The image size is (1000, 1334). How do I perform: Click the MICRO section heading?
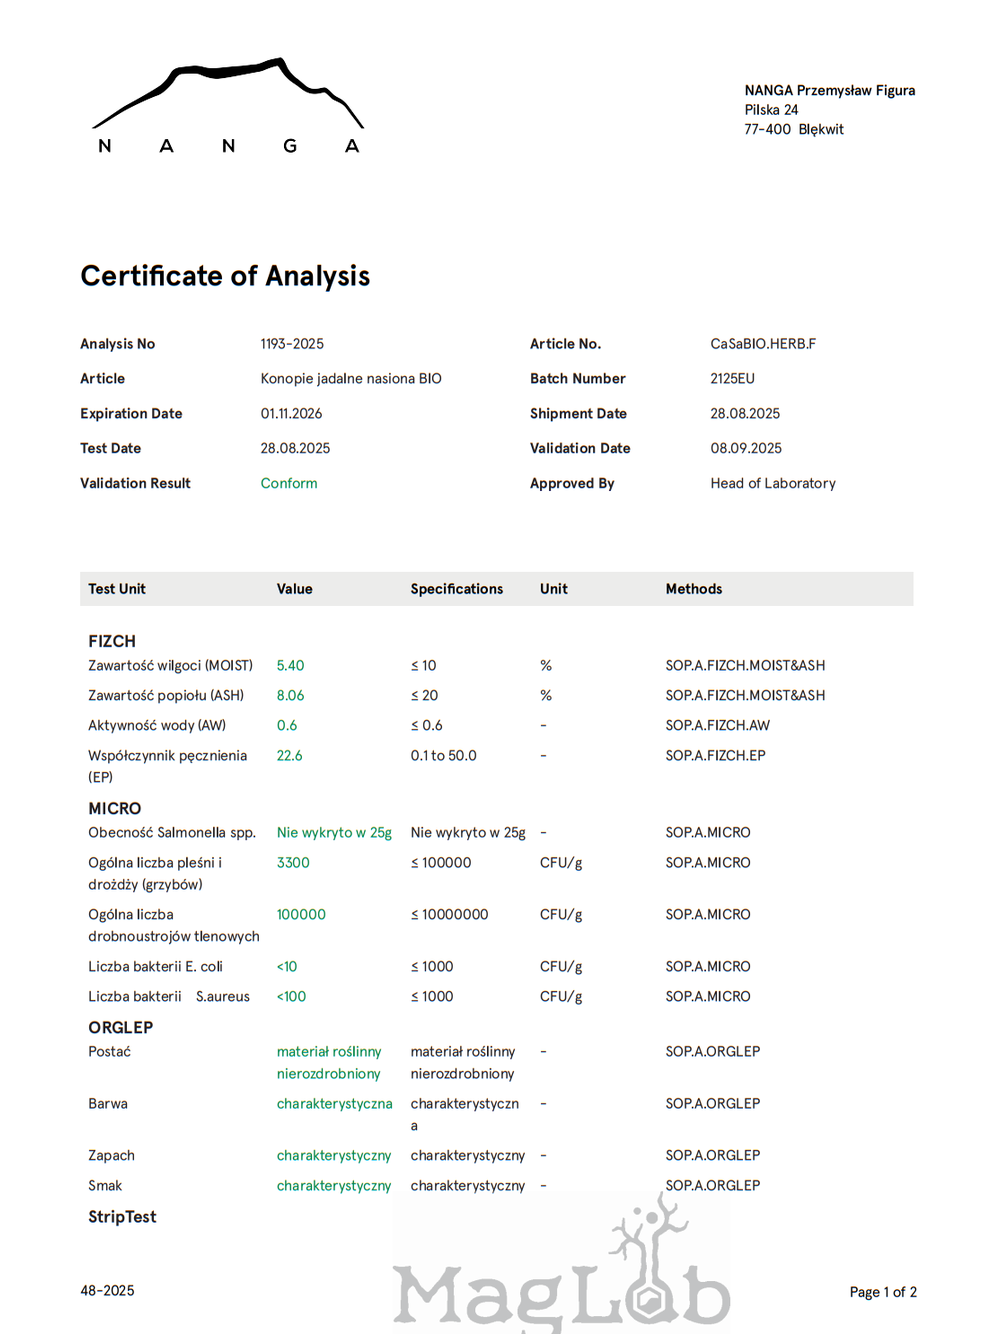coord(115,808)
